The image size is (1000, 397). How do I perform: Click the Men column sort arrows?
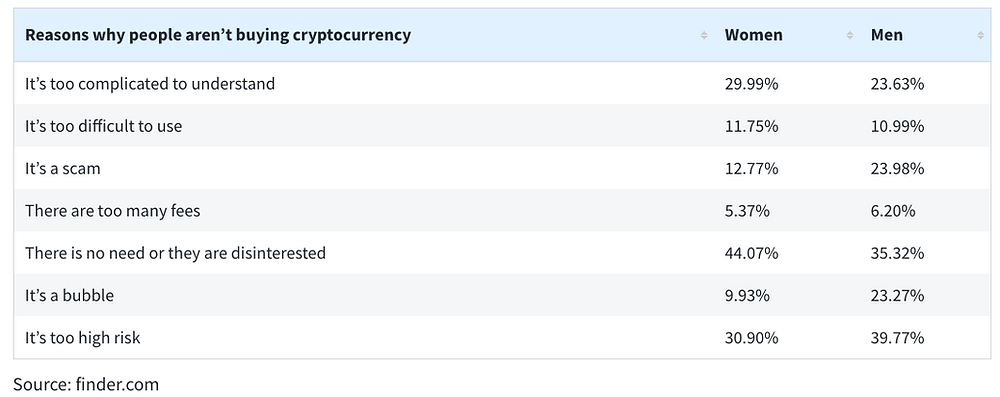tap(980, 36)
